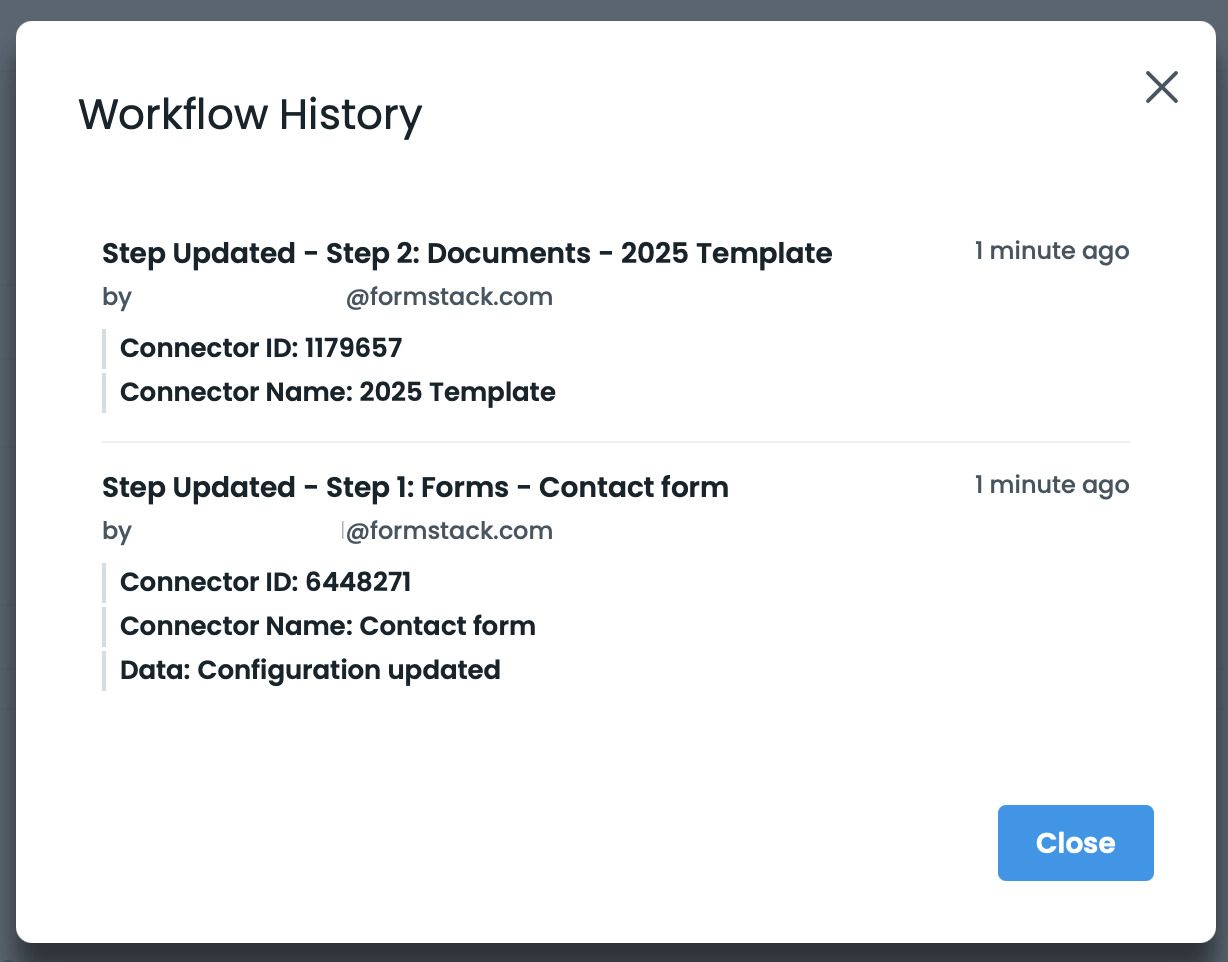Image resolution: width=1228 pixels, height=962 pixels.
Task: Click the Data: Configuration updated line
Action: click(x=310, y=670)
